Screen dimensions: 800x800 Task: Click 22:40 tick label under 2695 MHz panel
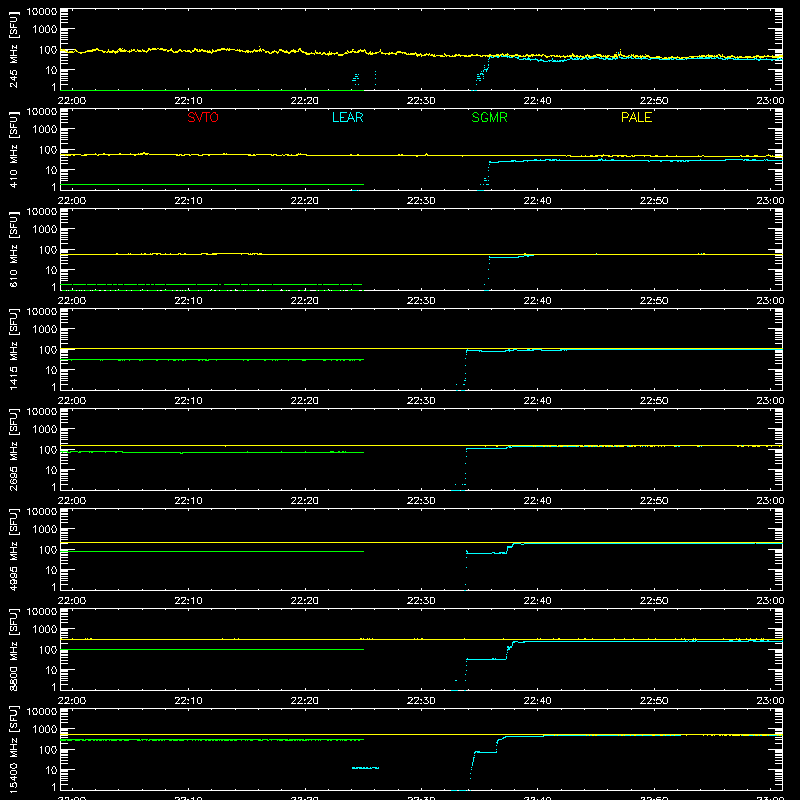click(x=537, y=501)
